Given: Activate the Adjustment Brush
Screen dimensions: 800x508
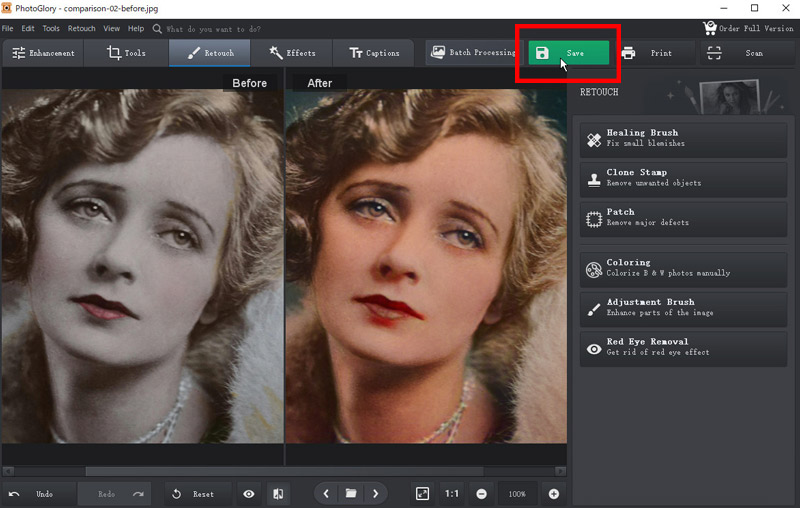Looking at the screenshot, I should pyautogui.click(x=683, y=307).
